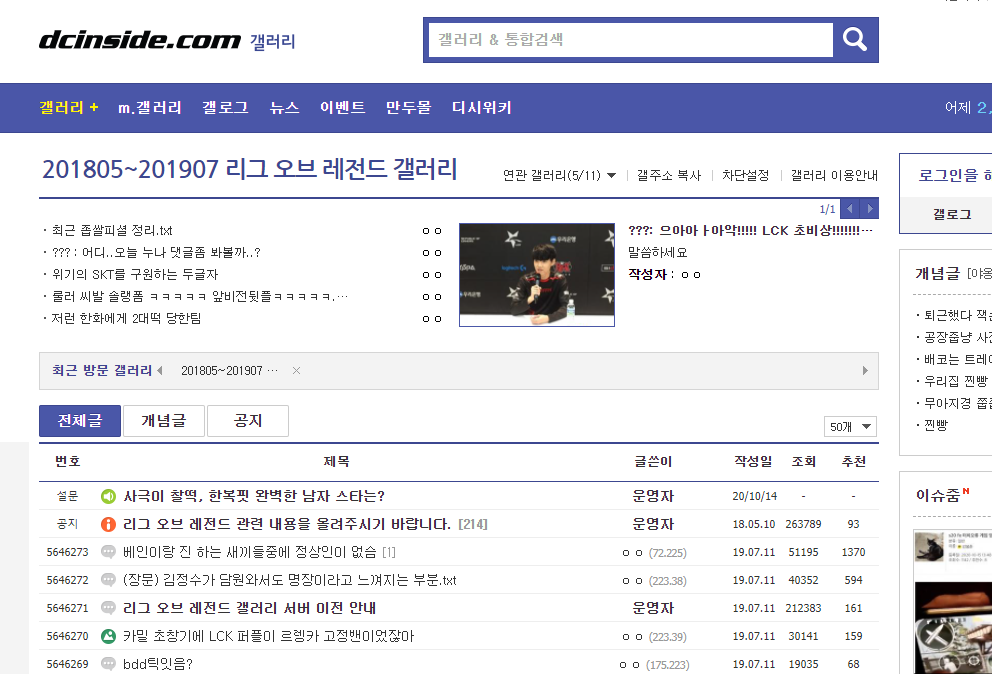Screen dimensions: 992x674
Task: Open post 저런 한화에게 2대떡 당한팀
Action: 126,318
